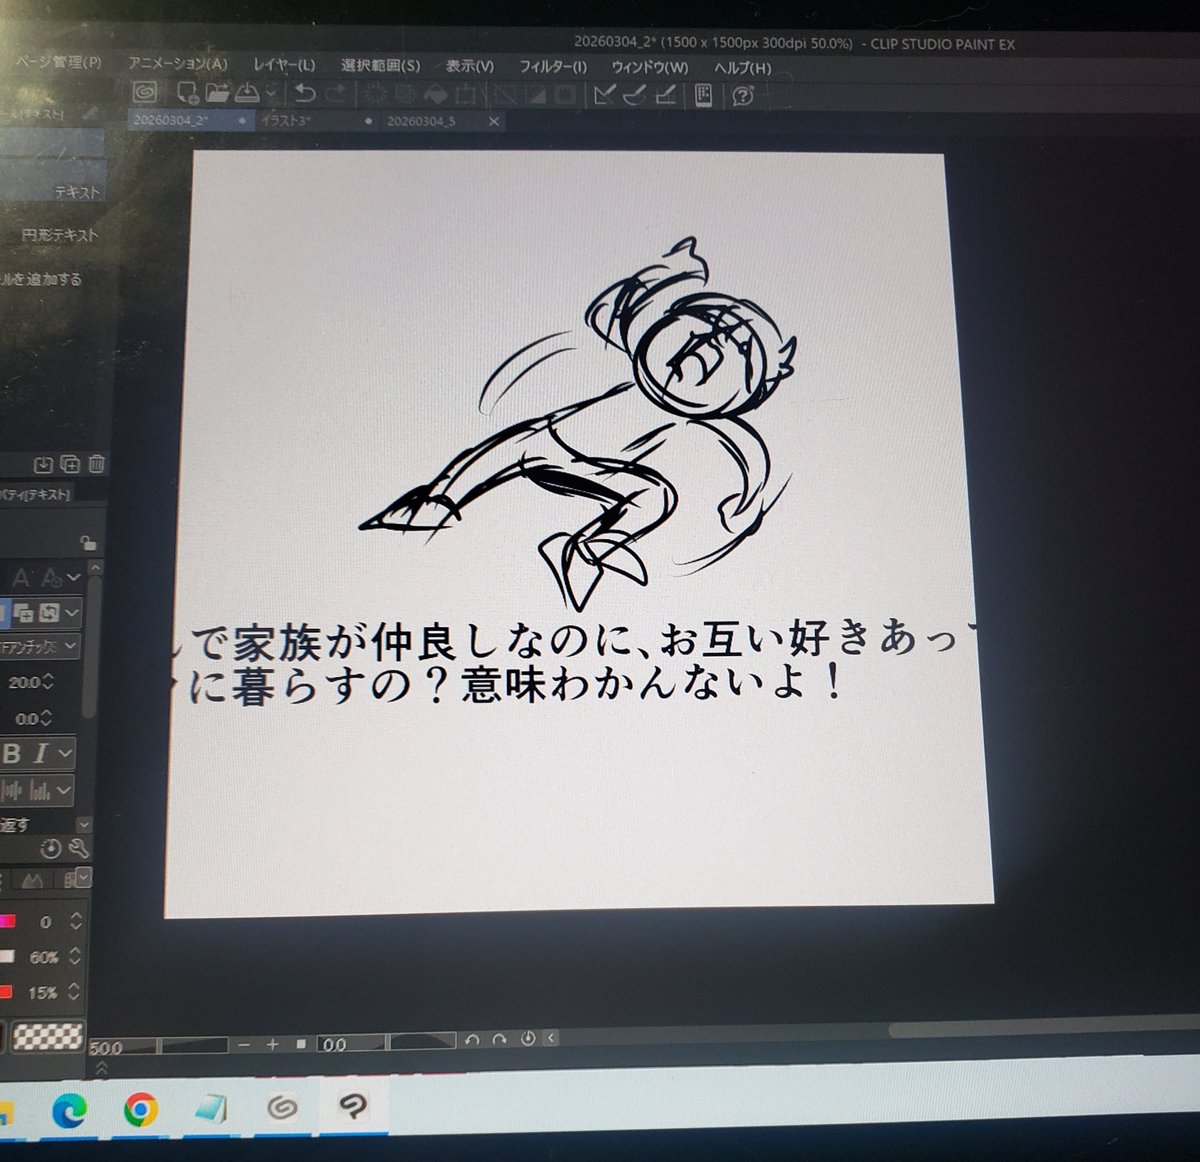Open Google Chrome from taskbar
The image size is (1200, 1162).
pos(141,1109)
